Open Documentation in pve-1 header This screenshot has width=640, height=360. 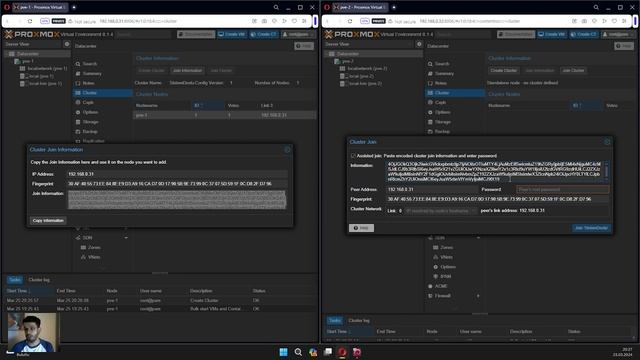(x=196, y=34)
